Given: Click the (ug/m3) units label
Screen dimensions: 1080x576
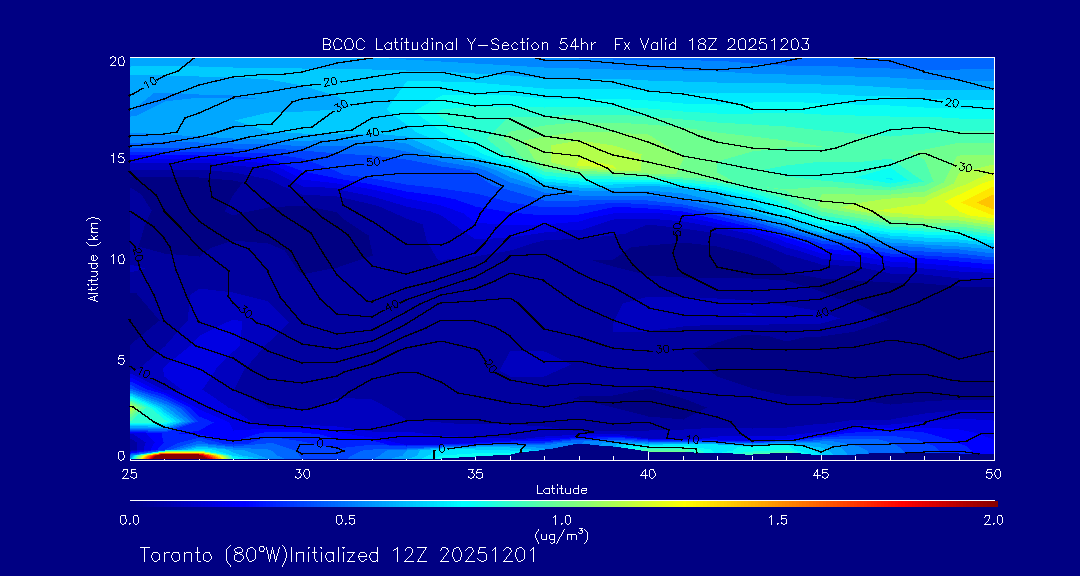Looking at the screenshot, I should click(x=561, y=535).
